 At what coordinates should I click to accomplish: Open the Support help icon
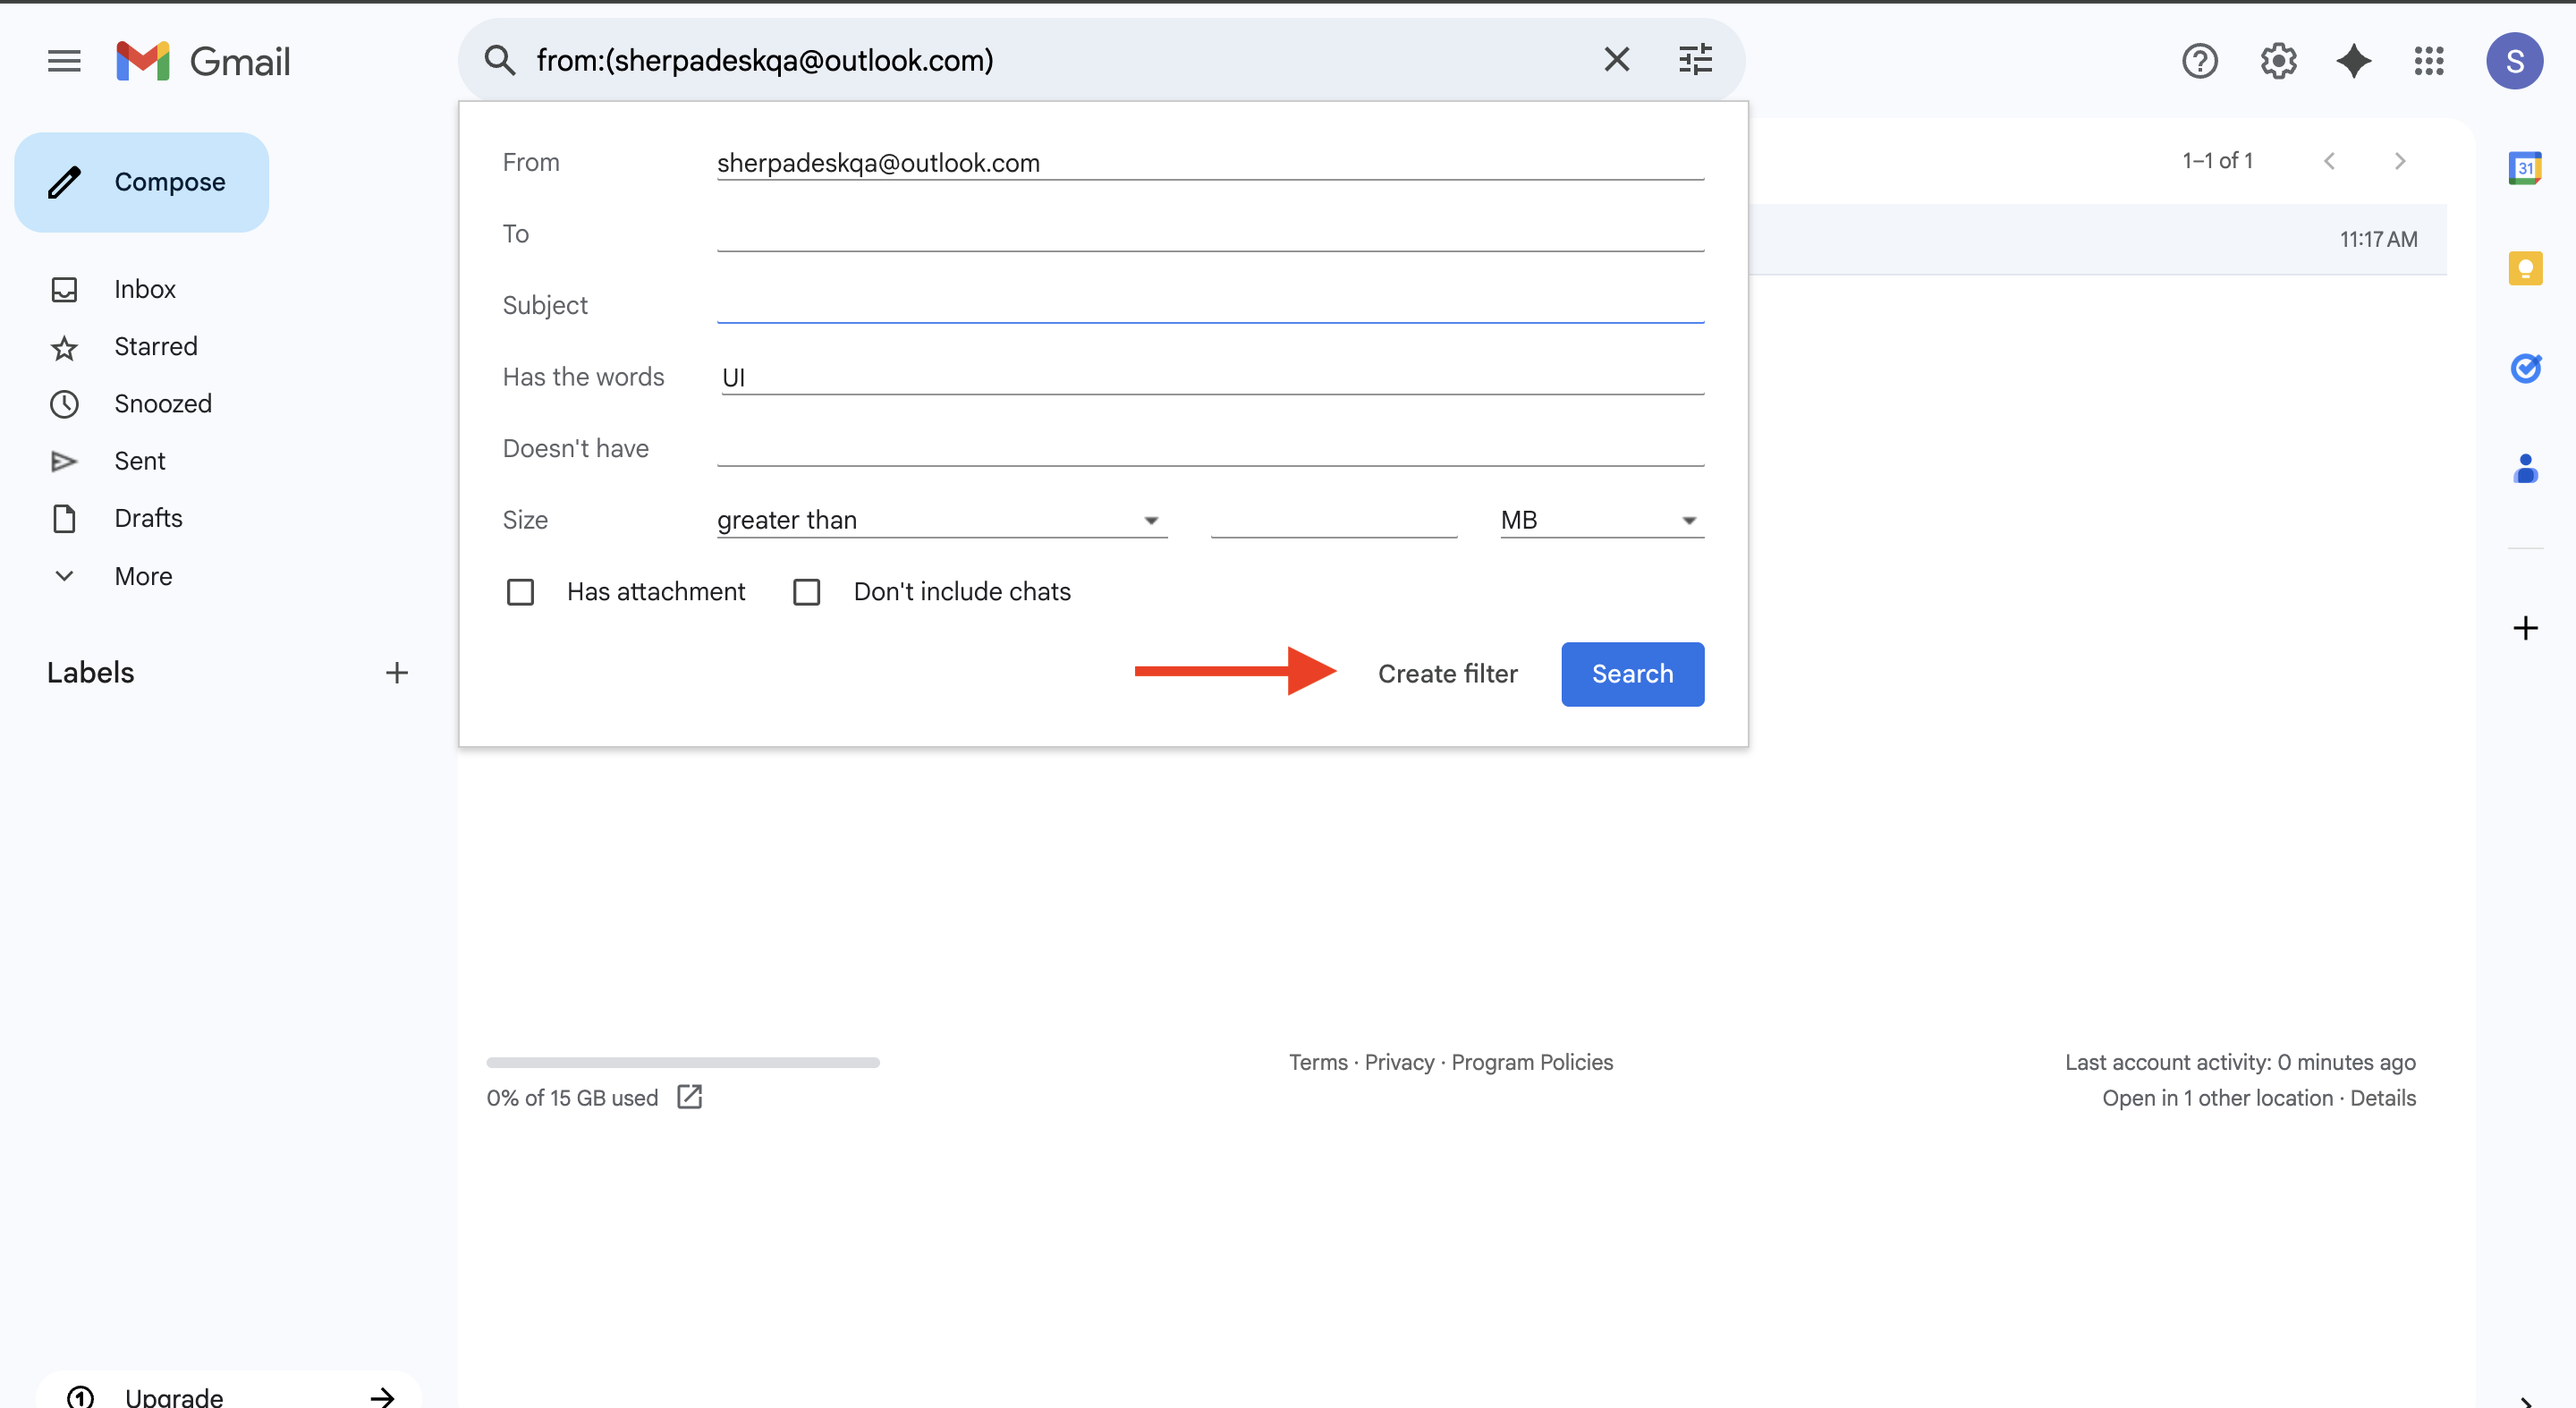click(x=2199, y=61)
